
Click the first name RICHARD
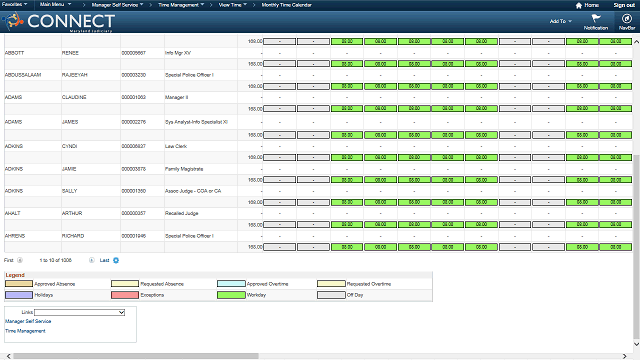73,236
